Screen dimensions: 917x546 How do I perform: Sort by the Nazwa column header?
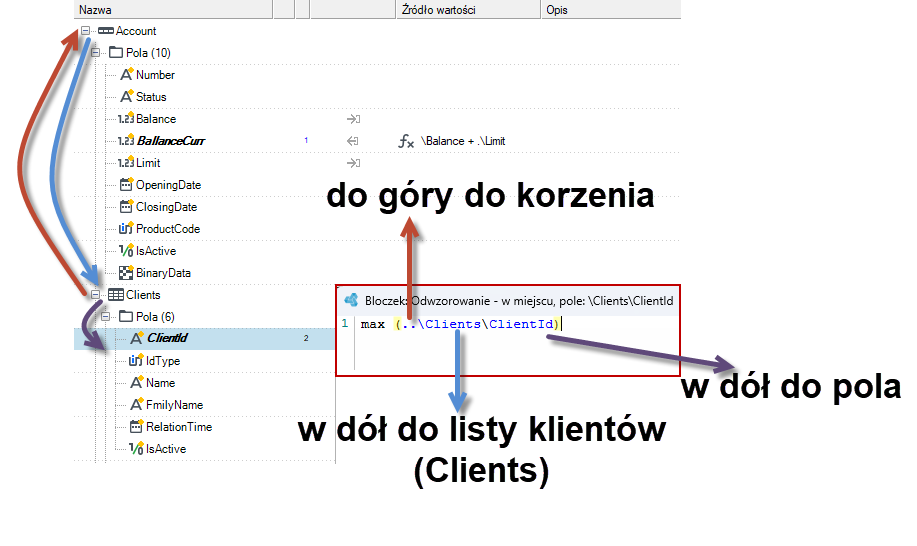pos(174,9)
